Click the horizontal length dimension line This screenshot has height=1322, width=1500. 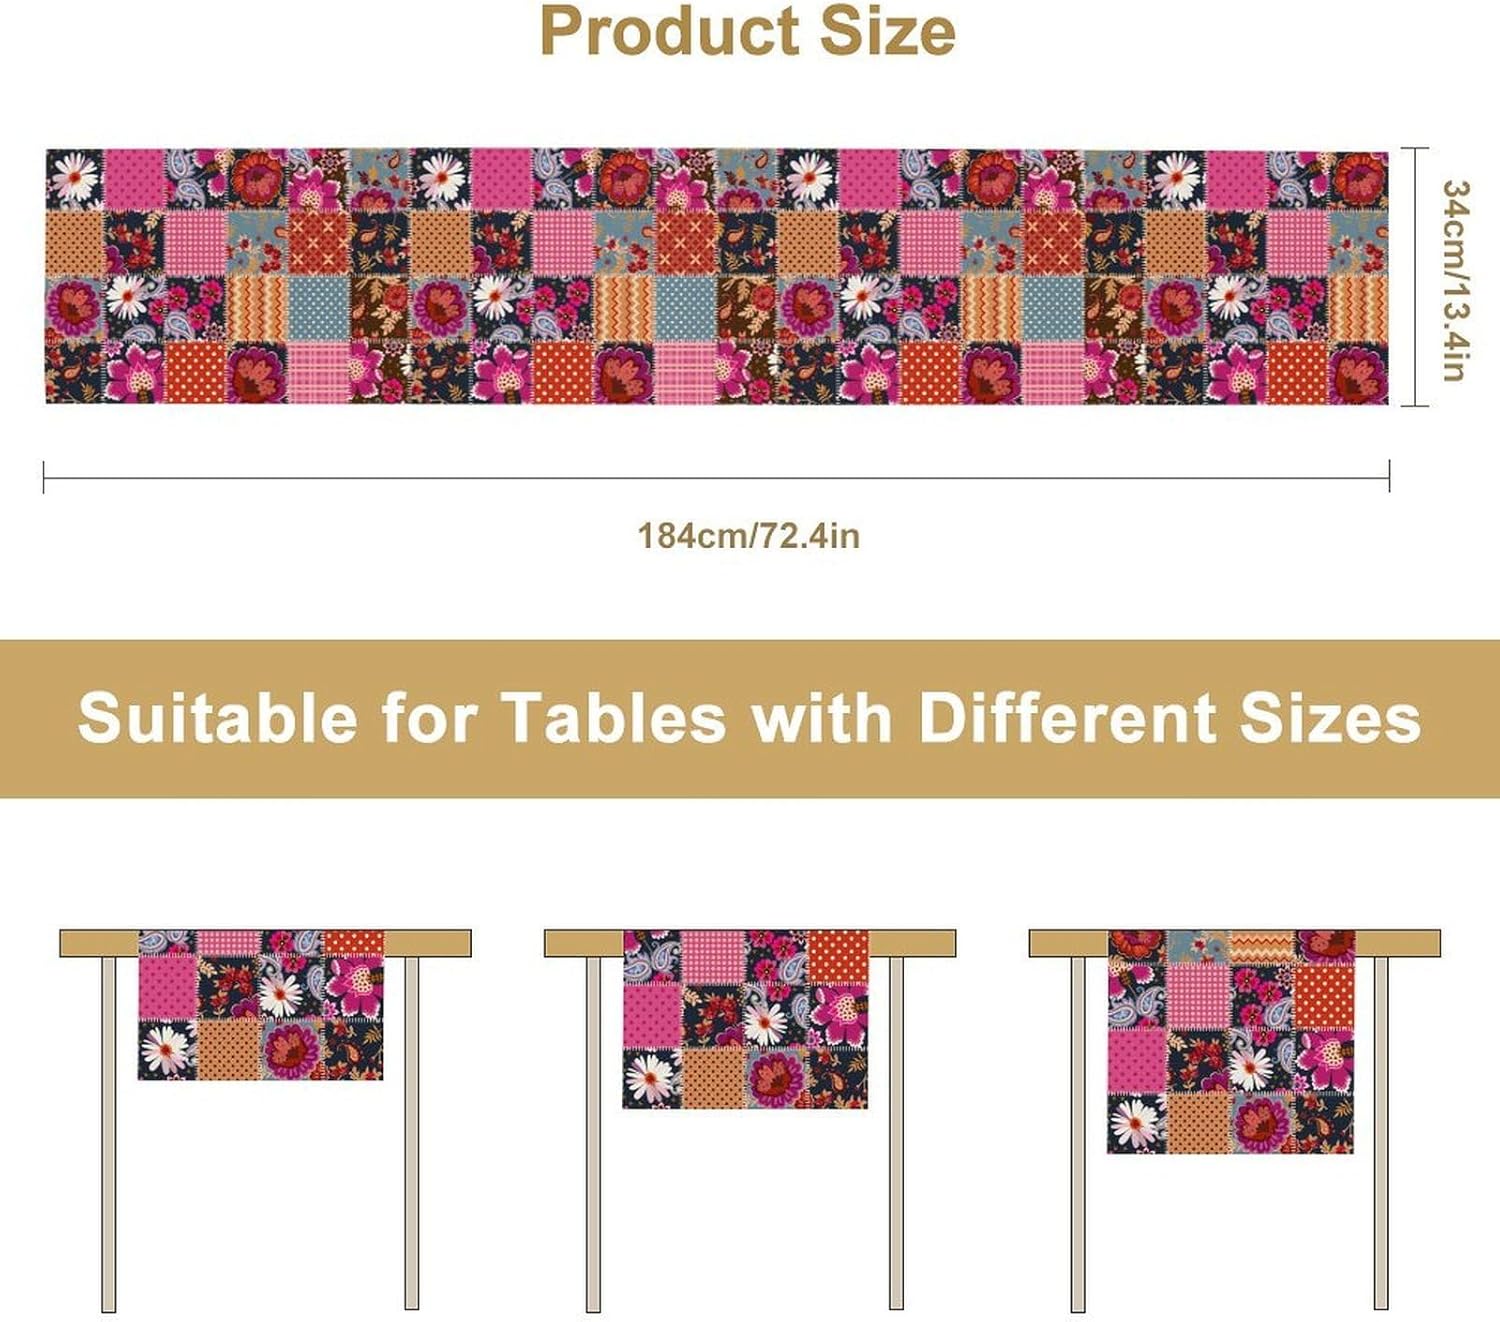coord(716,478)
